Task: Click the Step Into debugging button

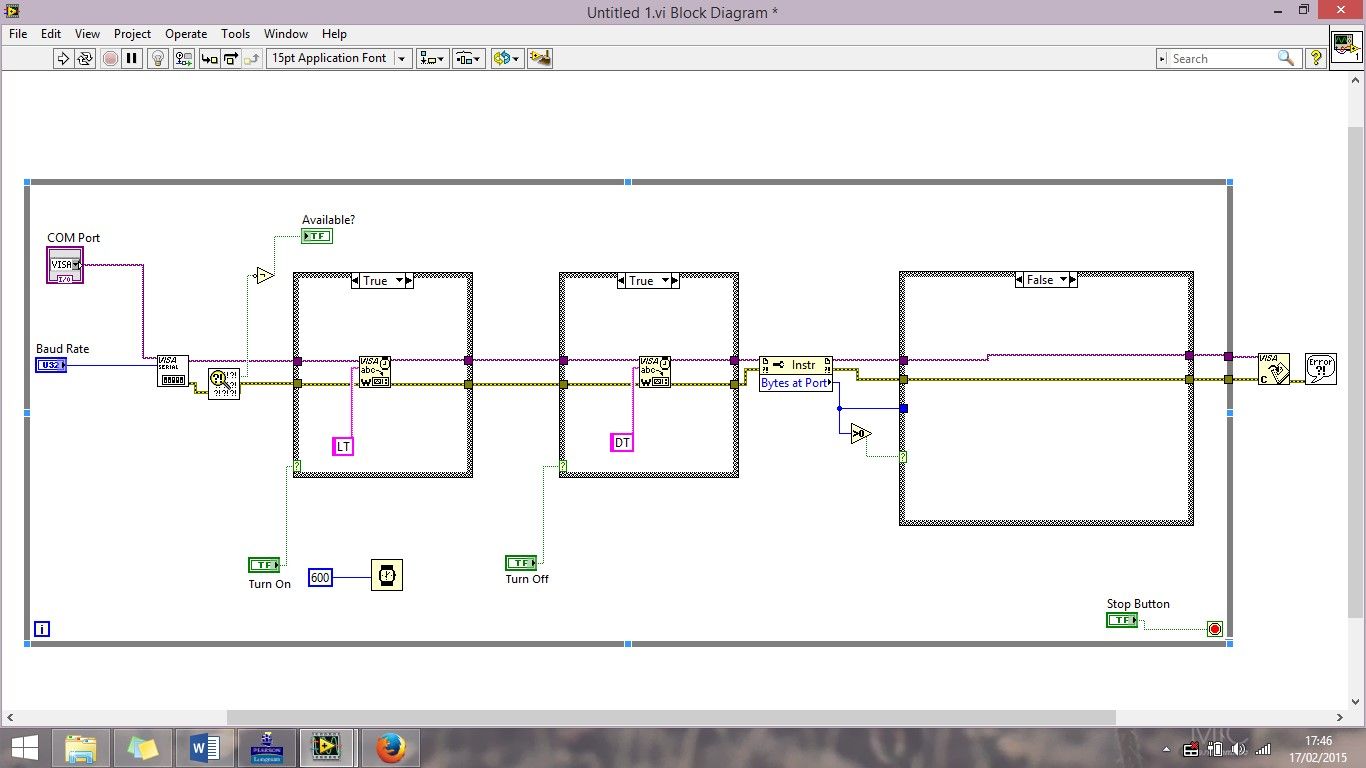Action: (x=209, y=58)
